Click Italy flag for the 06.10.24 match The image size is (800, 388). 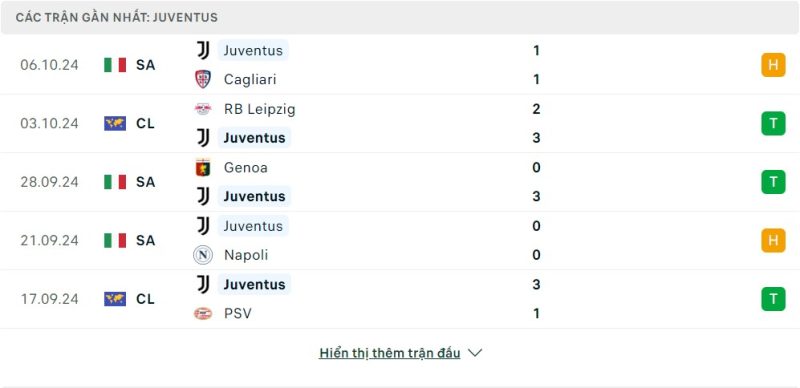point(115,65)
